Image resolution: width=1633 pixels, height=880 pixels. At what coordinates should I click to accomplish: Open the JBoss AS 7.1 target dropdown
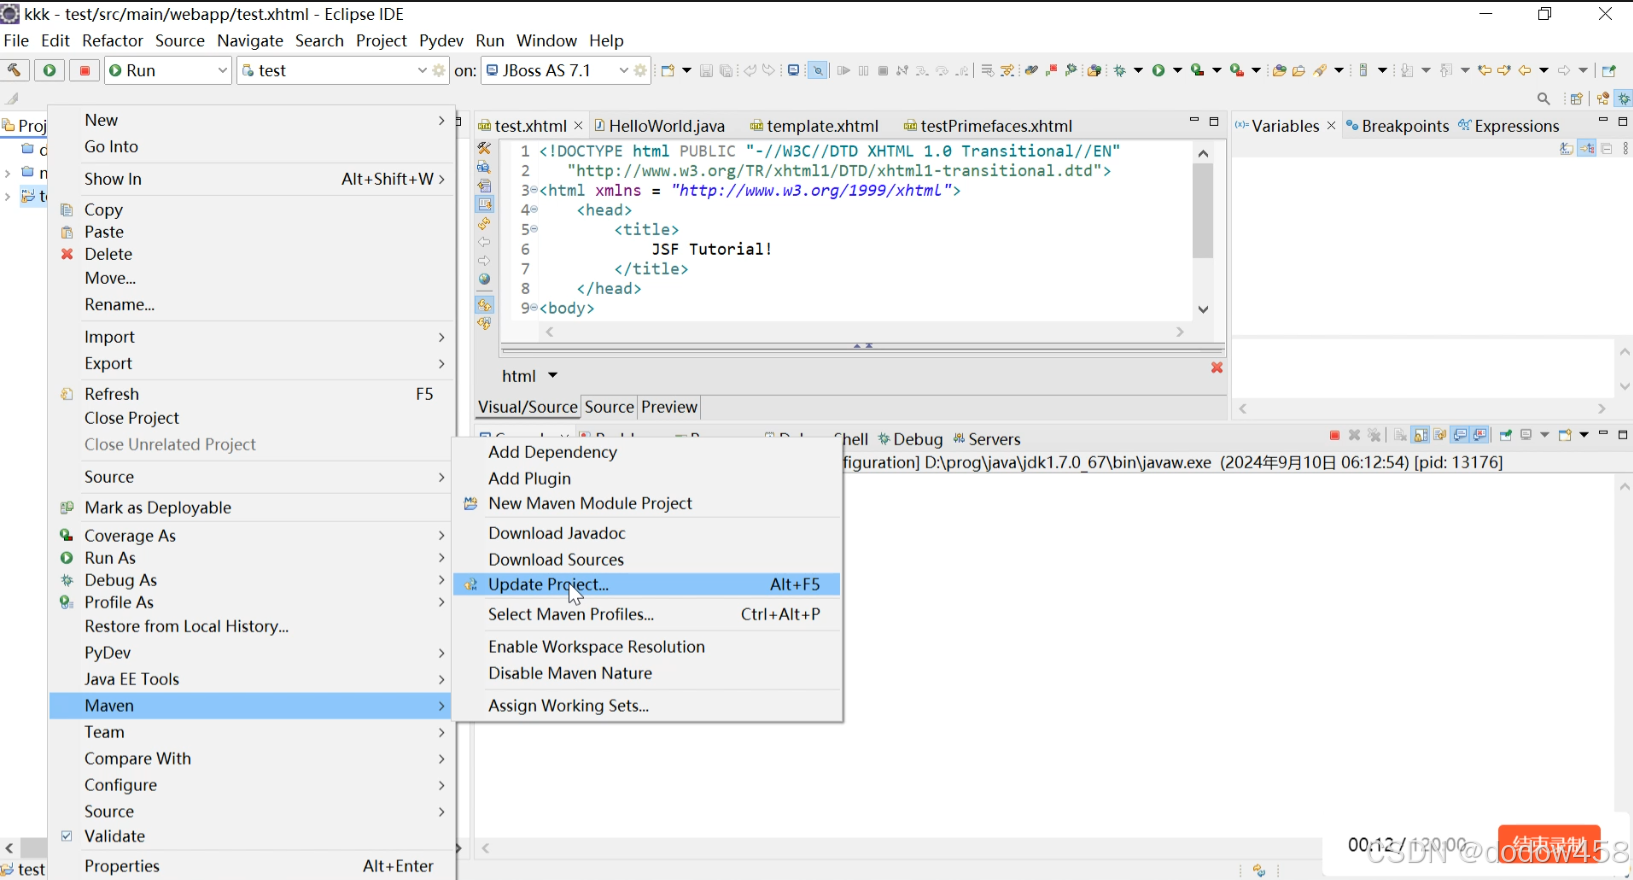pyautogui.click(x=624, y=70)
